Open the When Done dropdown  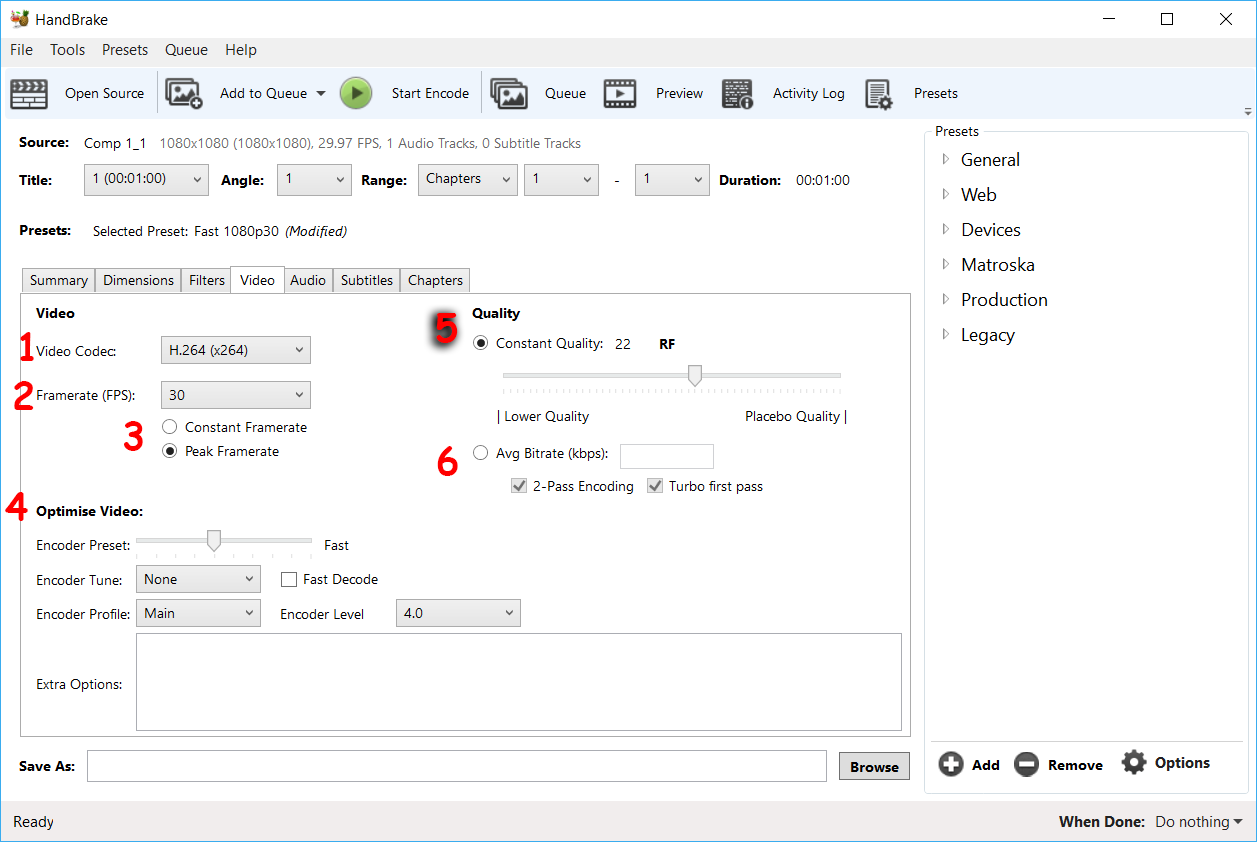click(x=1199, y=822)
